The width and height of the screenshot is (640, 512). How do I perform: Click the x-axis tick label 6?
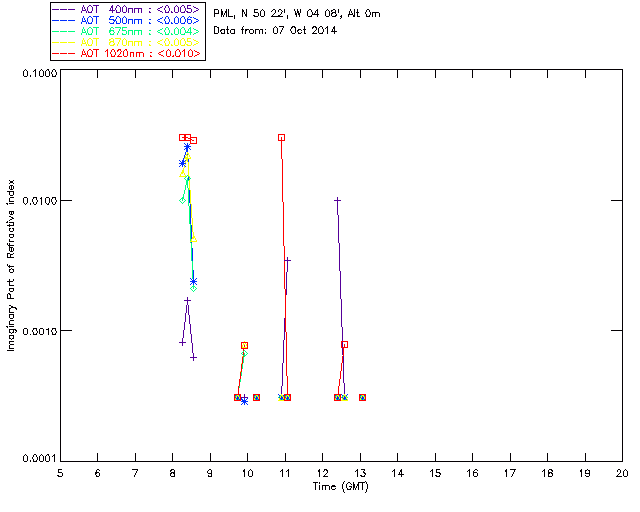click(98, 473)
